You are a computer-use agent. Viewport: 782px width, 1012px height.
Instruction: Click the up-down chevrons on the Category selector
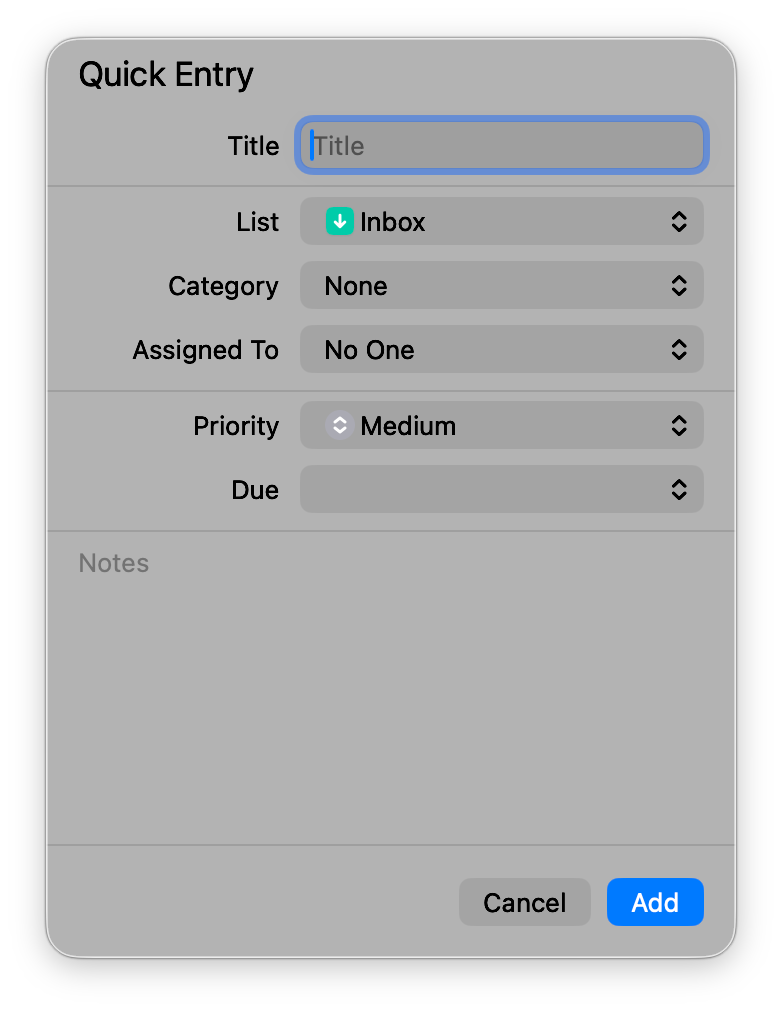coord(679,286)
